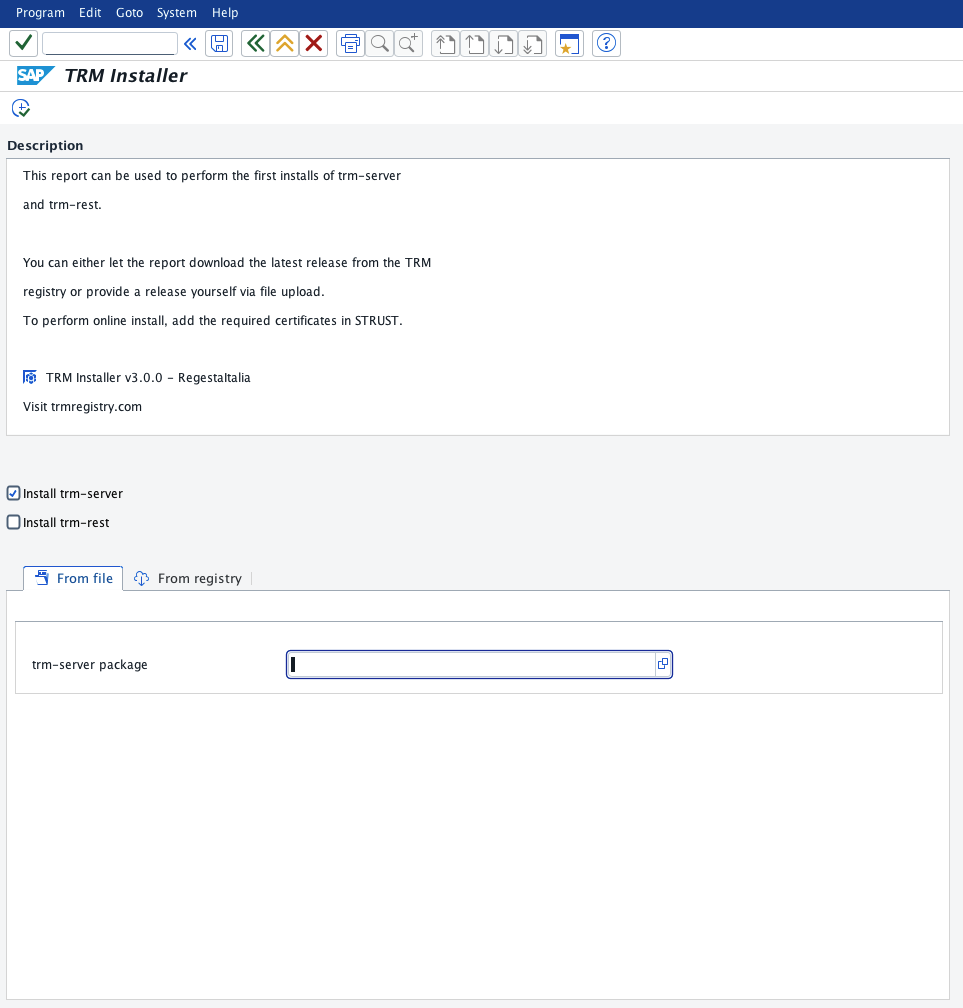Screen dimensions: 963x1008
Task: Click the Find Next magnifier-plus icon
Action: point(408,44)
